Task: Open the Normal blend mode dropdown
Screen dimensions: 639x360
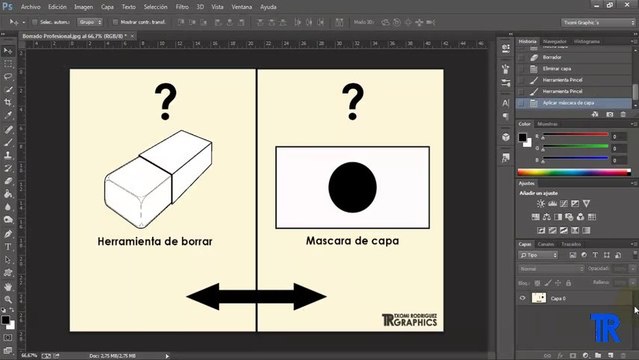Action: tap(551, 269)
